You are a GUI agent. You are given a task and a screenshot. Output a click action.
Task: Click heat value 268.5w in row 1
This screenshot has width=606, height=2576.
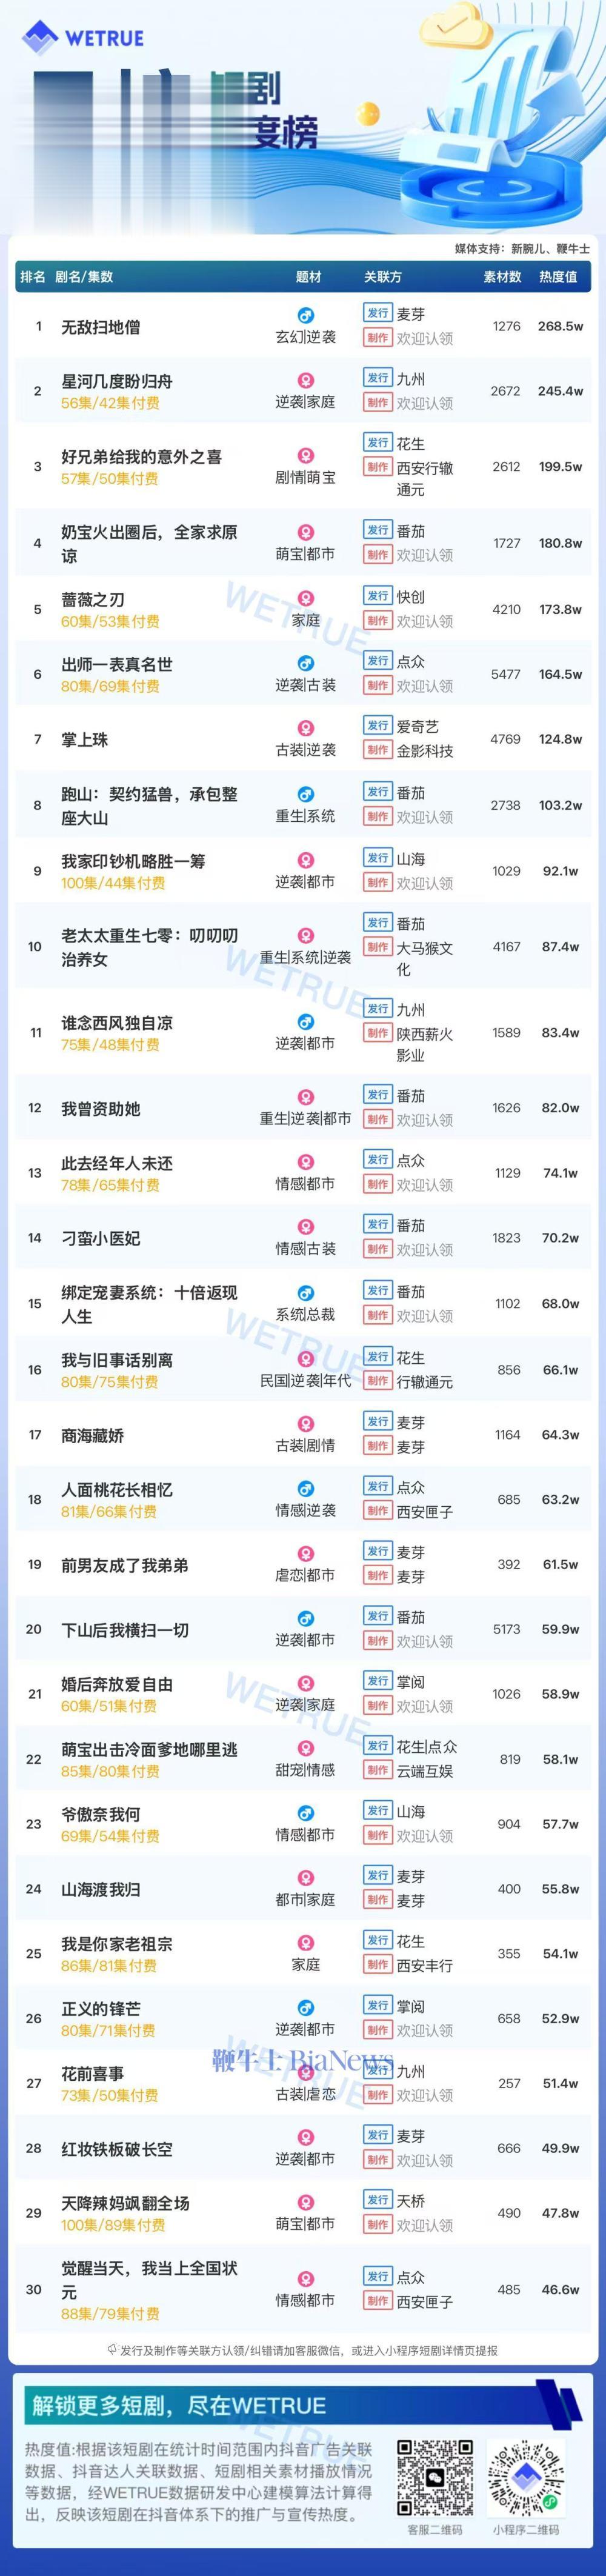click(560, 326)
